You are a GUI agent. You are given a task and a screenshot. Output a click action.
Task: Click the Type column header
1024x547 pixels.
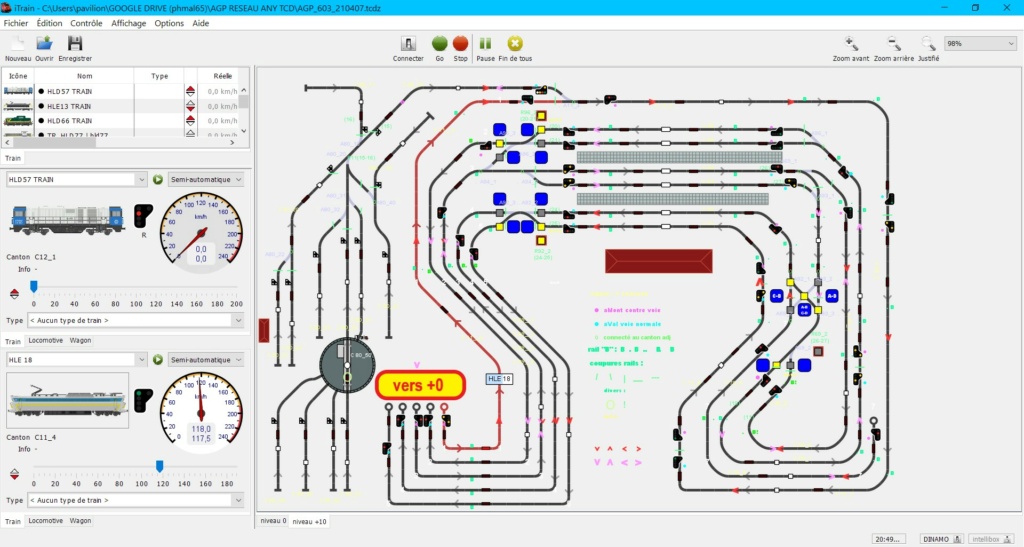tap(159, 76)
